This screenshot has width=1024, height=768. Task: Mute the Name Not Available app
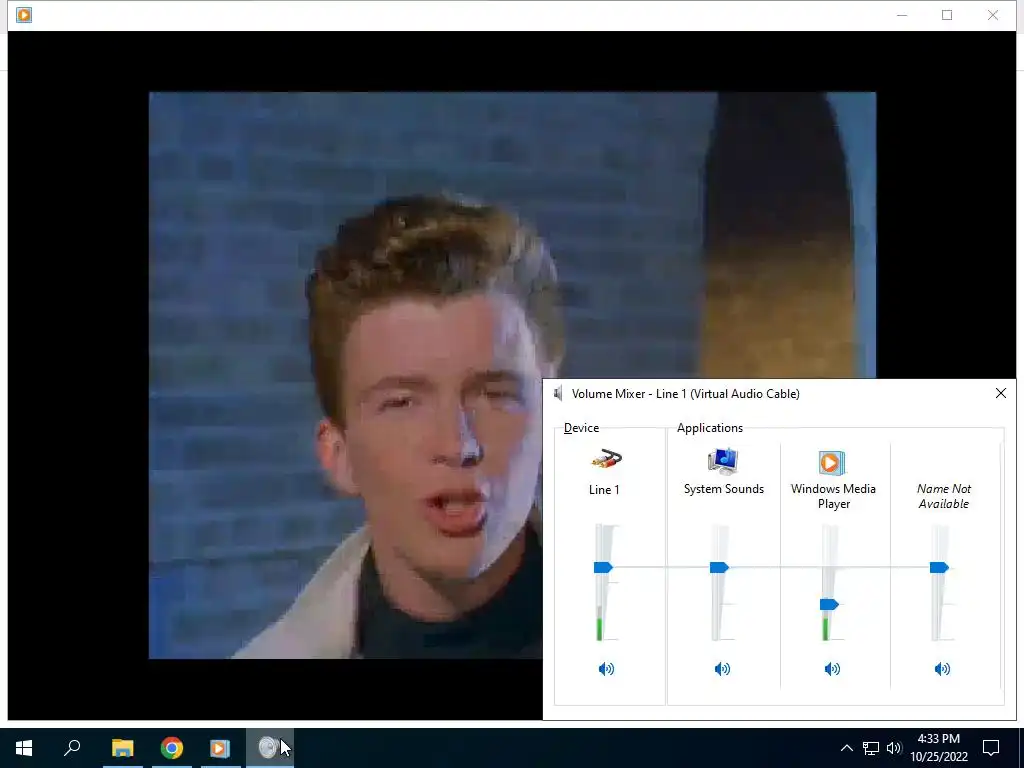click(x=942, y=669)
